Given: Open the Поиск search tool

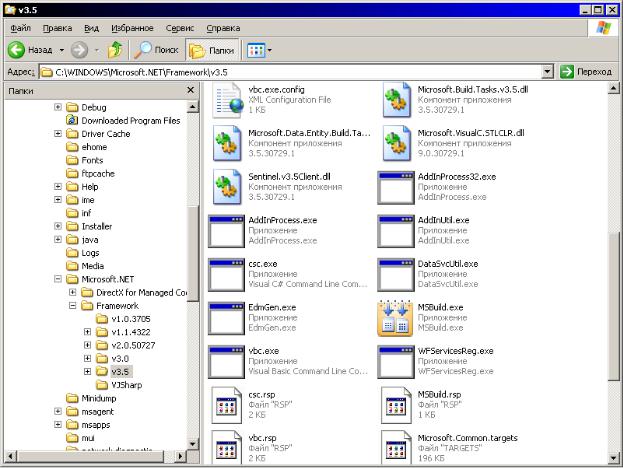Looking at the screenshot, I should [x=157, y=50].
